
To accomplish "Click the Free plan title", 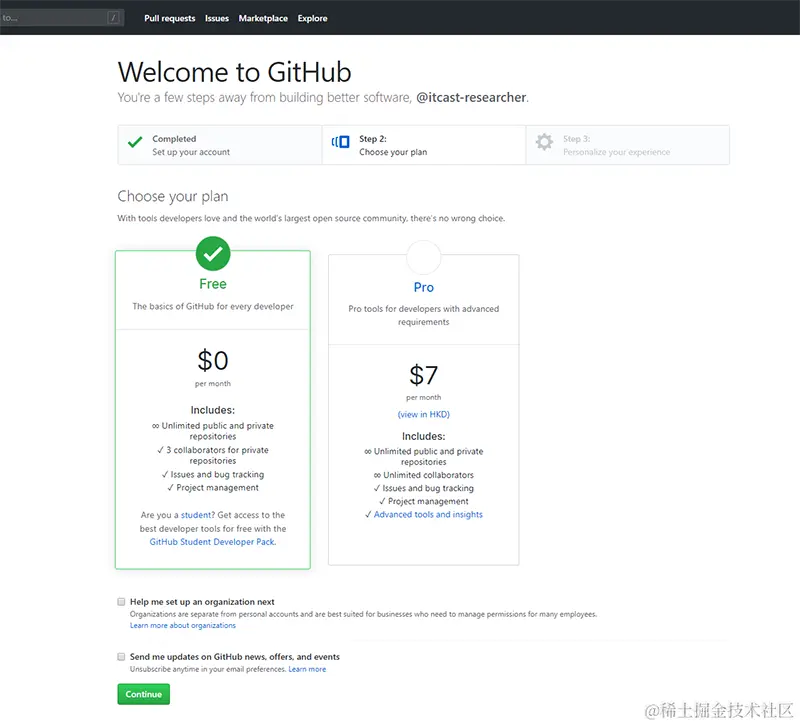I will coord(213,284).
